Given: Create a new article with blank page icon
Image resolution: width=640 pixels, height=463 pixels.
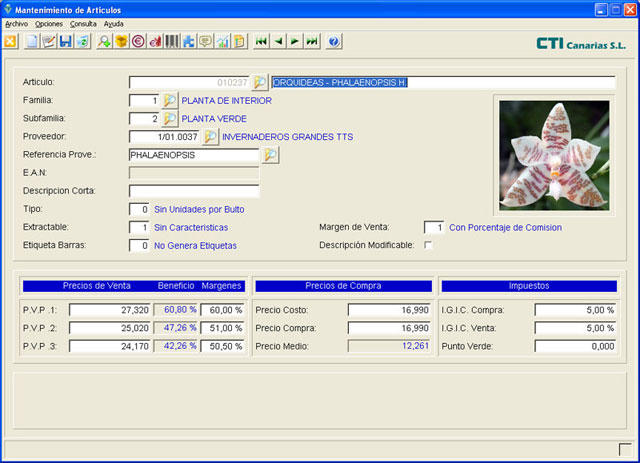Looking at the screenshot, I should coord(32,42).
